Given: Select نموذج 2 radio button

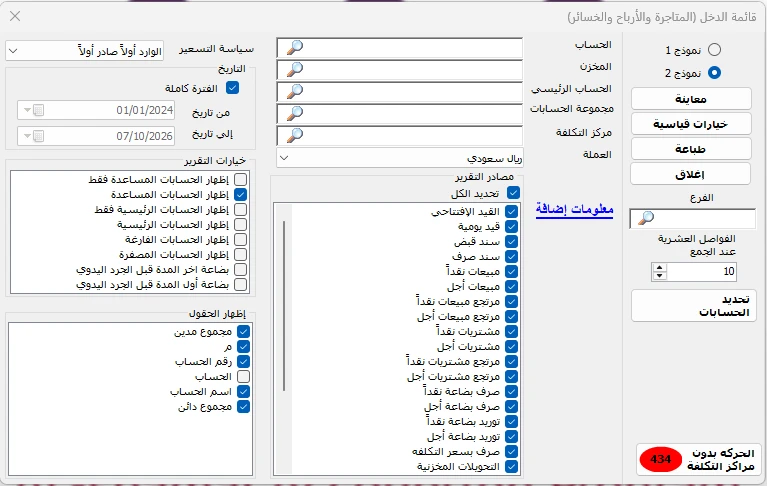Looking at the screenshot, I should (x=714, y=73).
